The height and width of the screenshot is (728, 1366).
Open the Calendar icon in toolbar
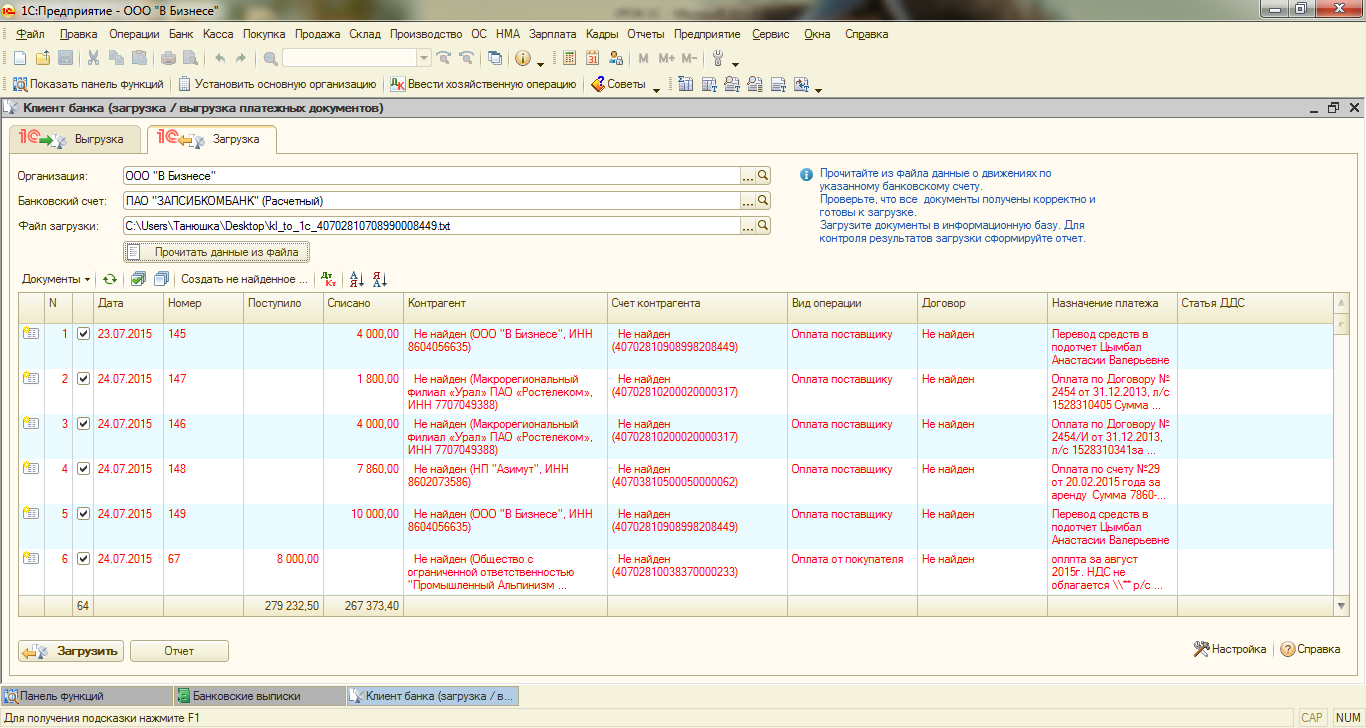pyautogui.click(x=593, y=59)
